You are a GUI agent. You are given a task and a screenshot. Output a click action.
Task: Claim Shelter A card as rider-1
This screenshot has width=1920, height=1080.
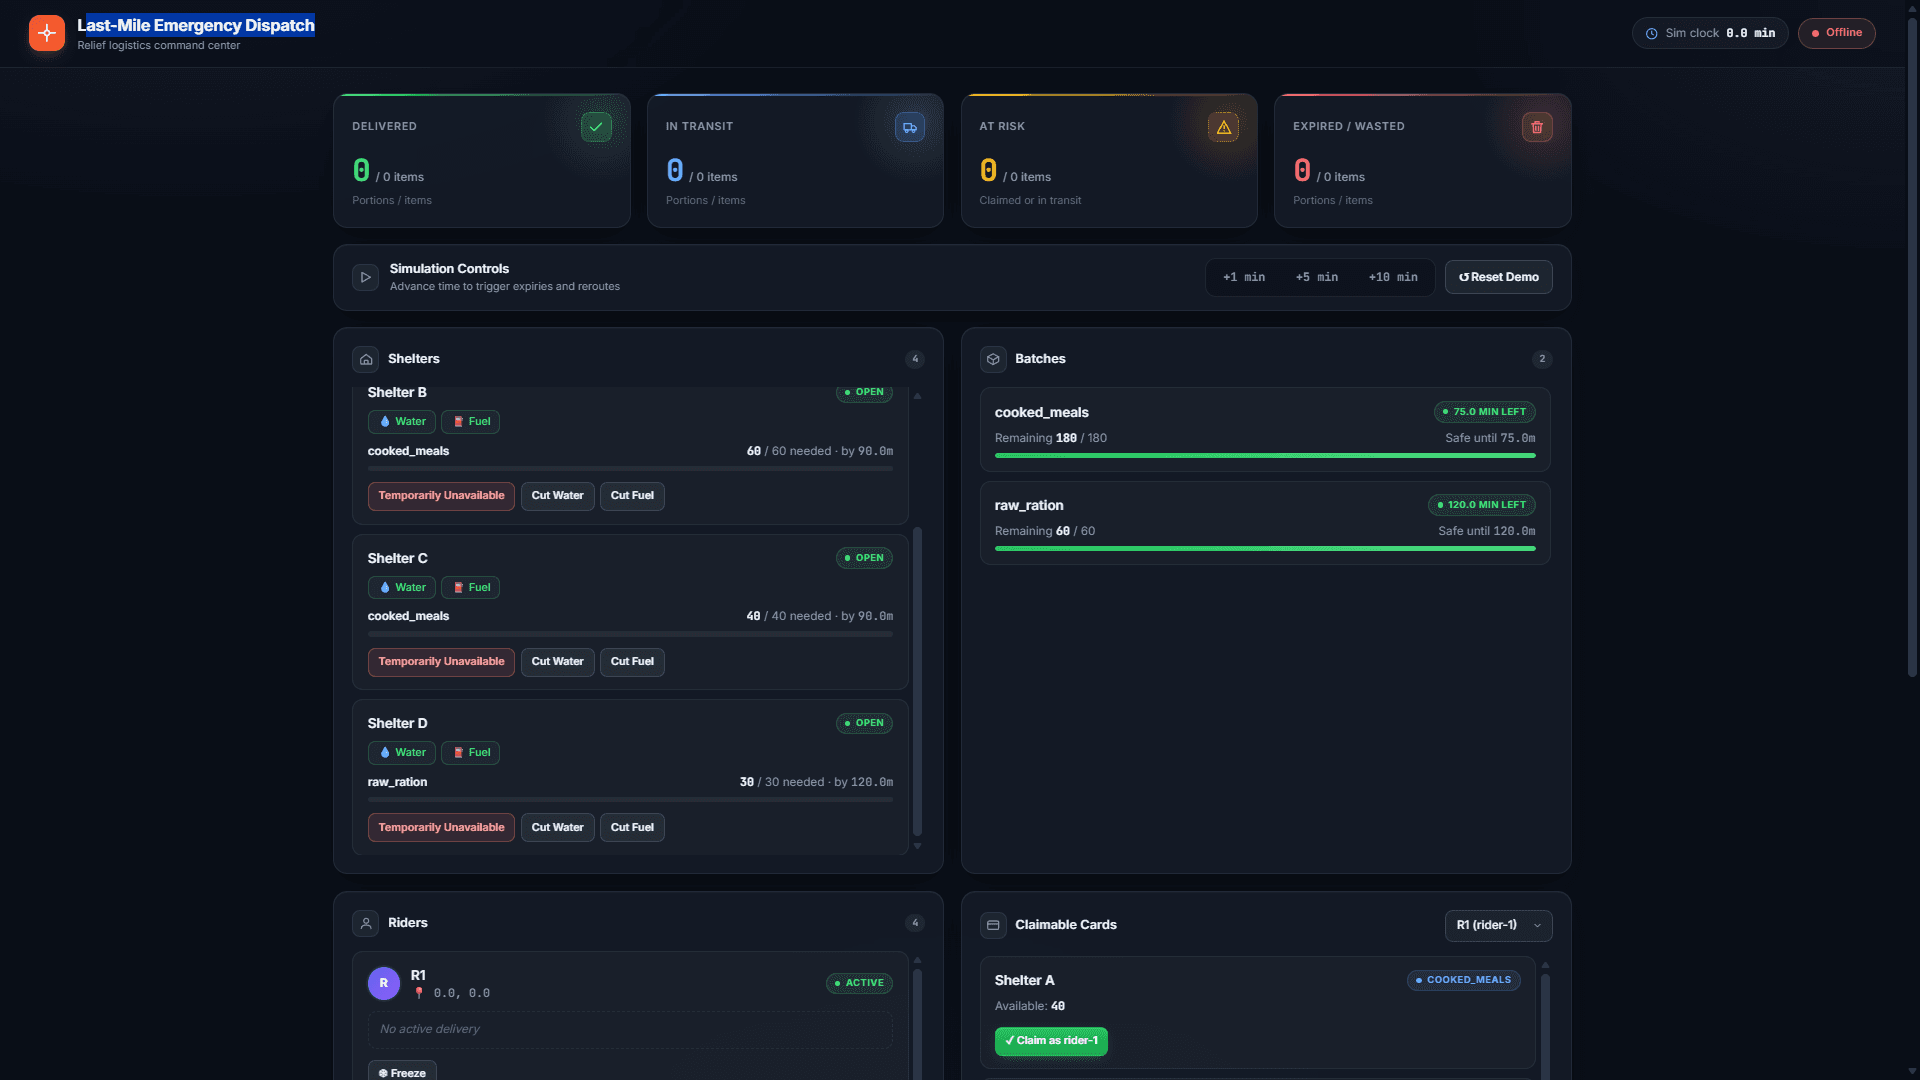click(1051, 1041)
